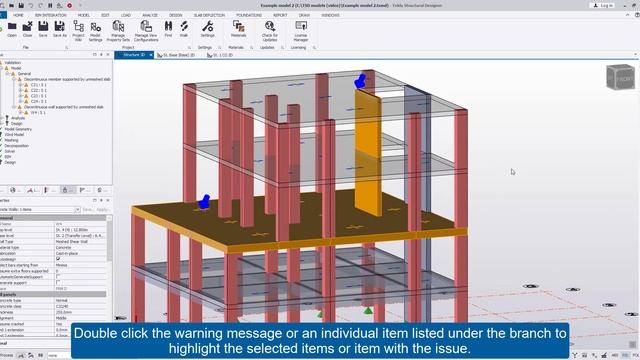Screen dimensions: 640x360
Task: Click the quick-access save icon in title bar
Action: (x=21, y=5)
